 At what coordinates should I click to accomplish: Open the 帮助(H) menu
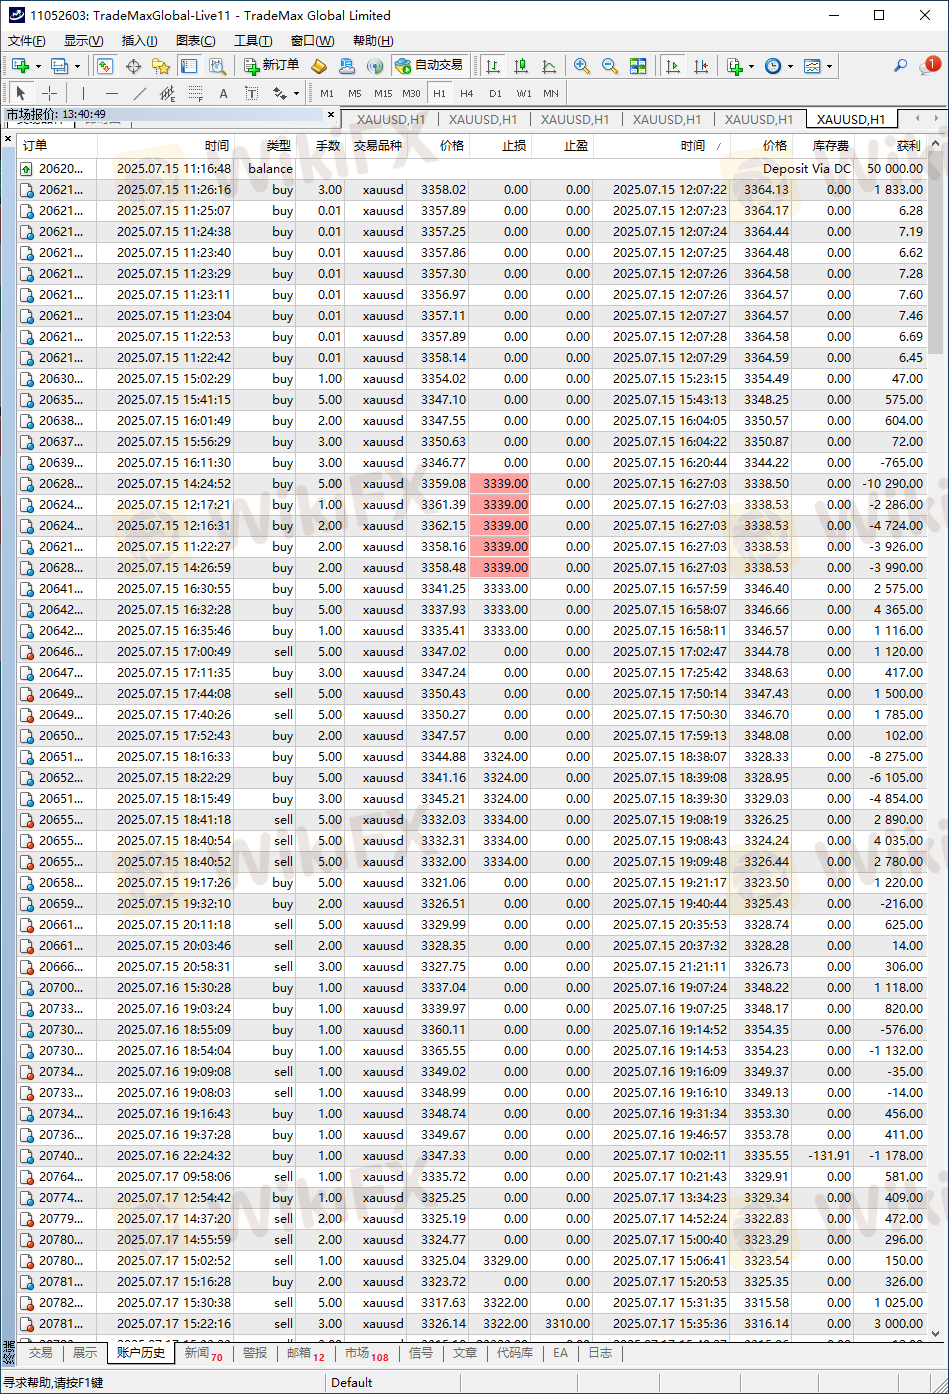pyautogui.click(x=373, y=41)
